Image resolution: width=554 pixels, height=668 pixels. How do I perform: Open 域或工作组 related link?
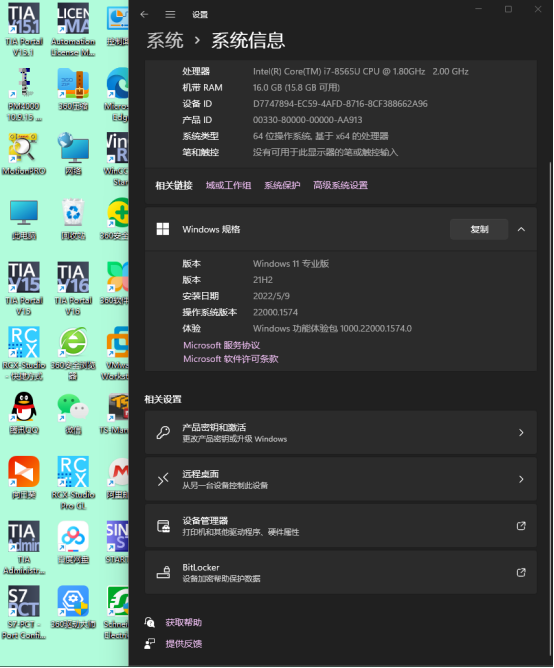(x=228, y=185)
